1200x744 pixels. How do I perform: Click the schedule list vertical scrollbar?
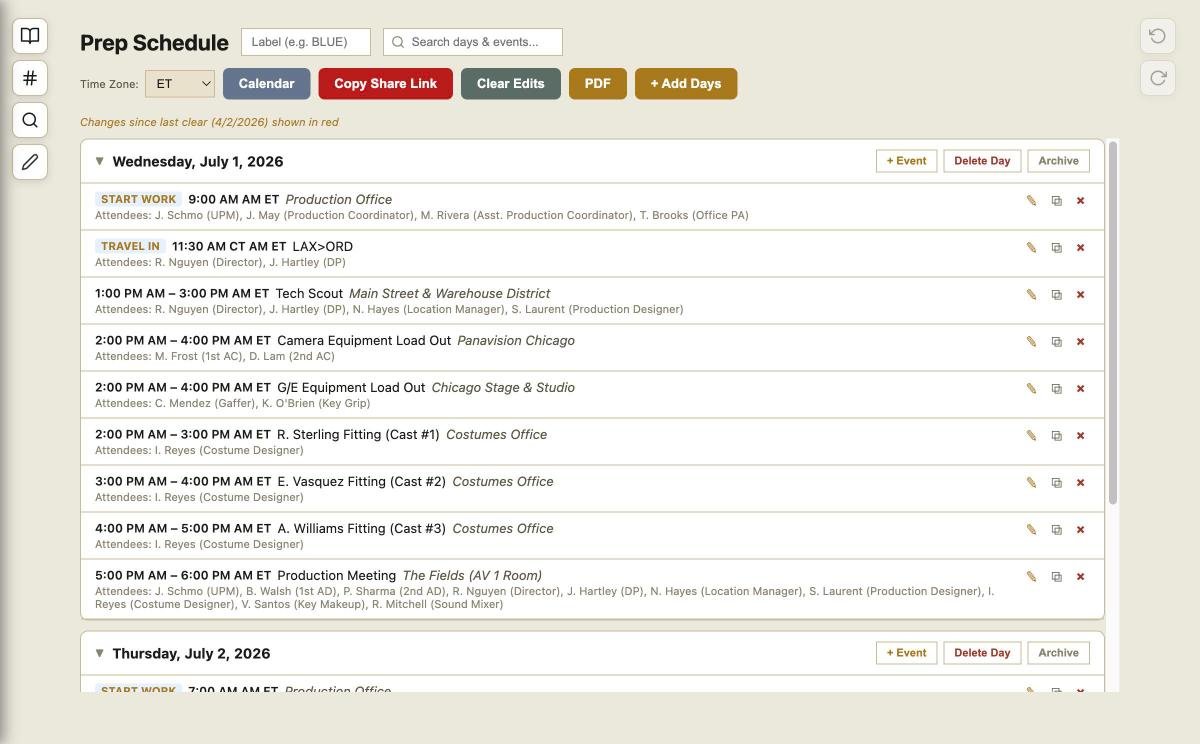pyautogui.click(x=1113, y=323)
